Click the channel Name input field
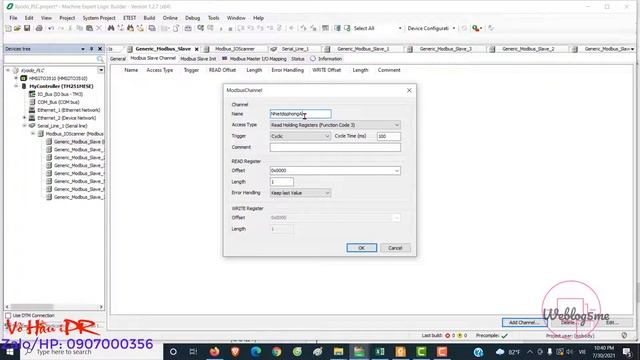Image resolution: width=640 pixels, height=360 pixels. (300, 114)
